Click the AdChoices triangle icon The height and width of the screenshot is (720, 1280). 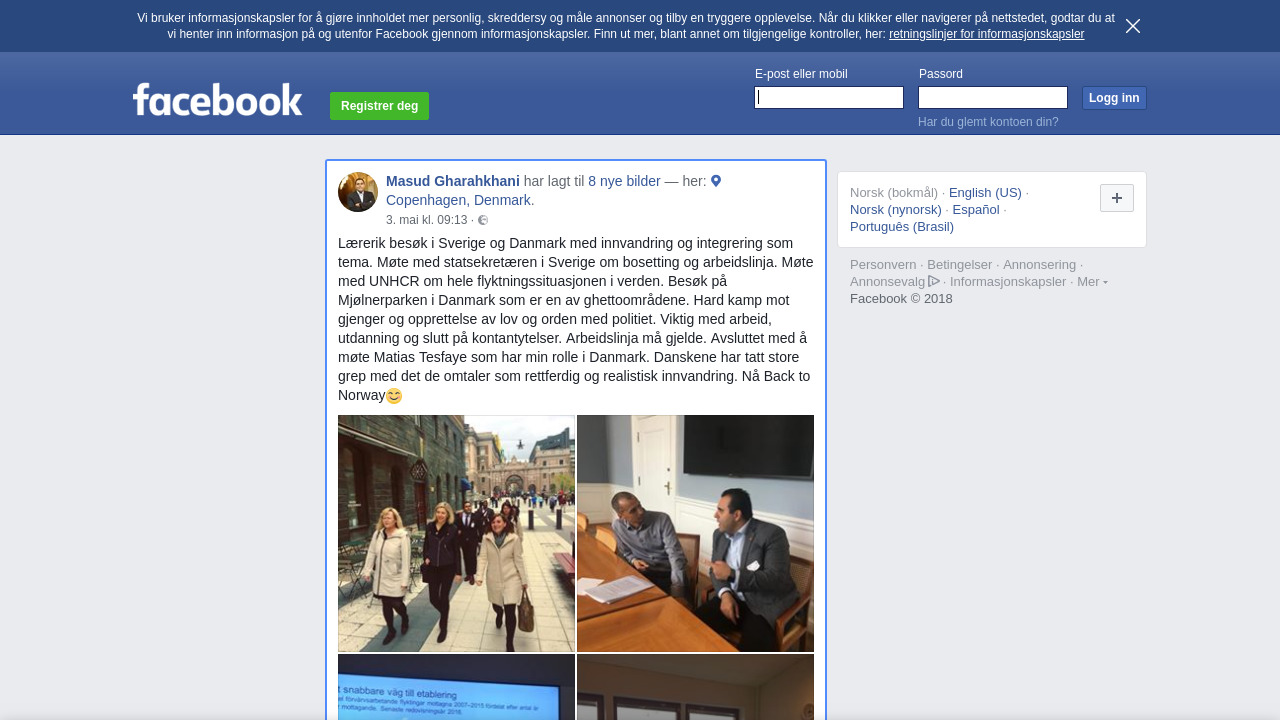(x=934, y=281)
